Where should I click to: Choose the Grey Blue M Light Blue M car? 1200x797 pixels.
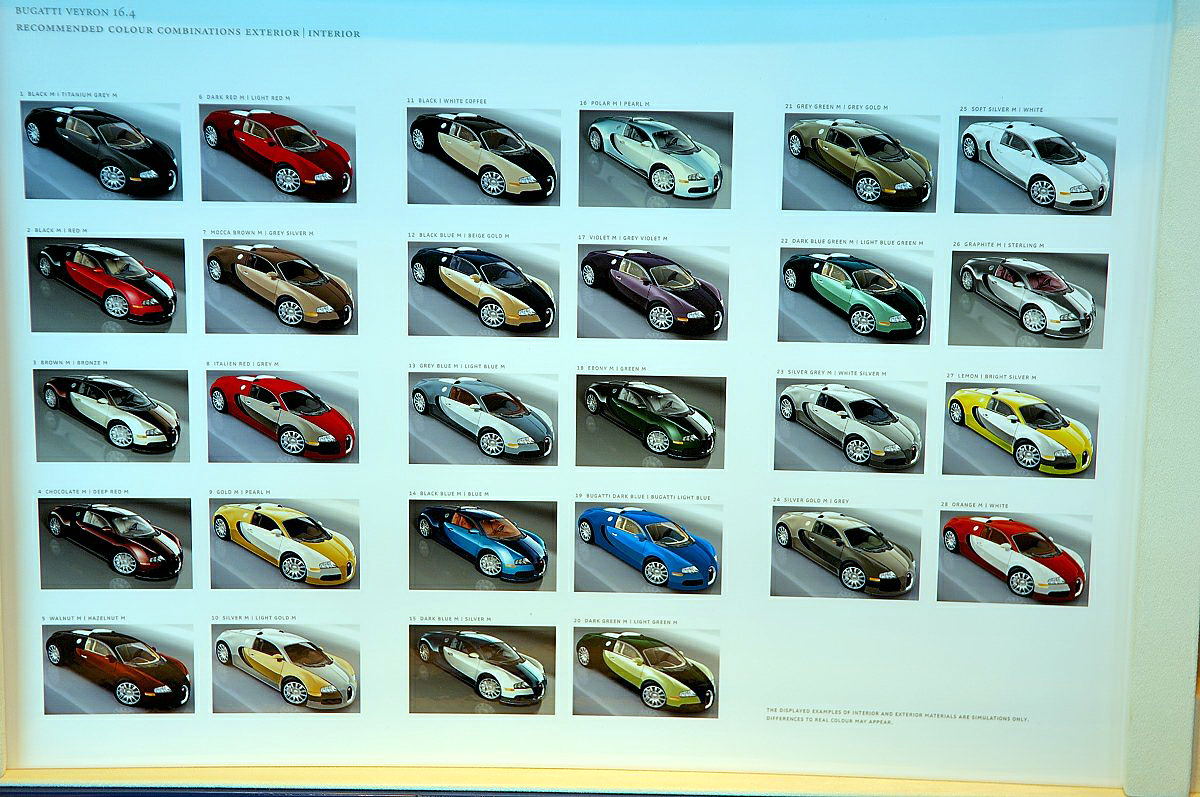point(483,419)
